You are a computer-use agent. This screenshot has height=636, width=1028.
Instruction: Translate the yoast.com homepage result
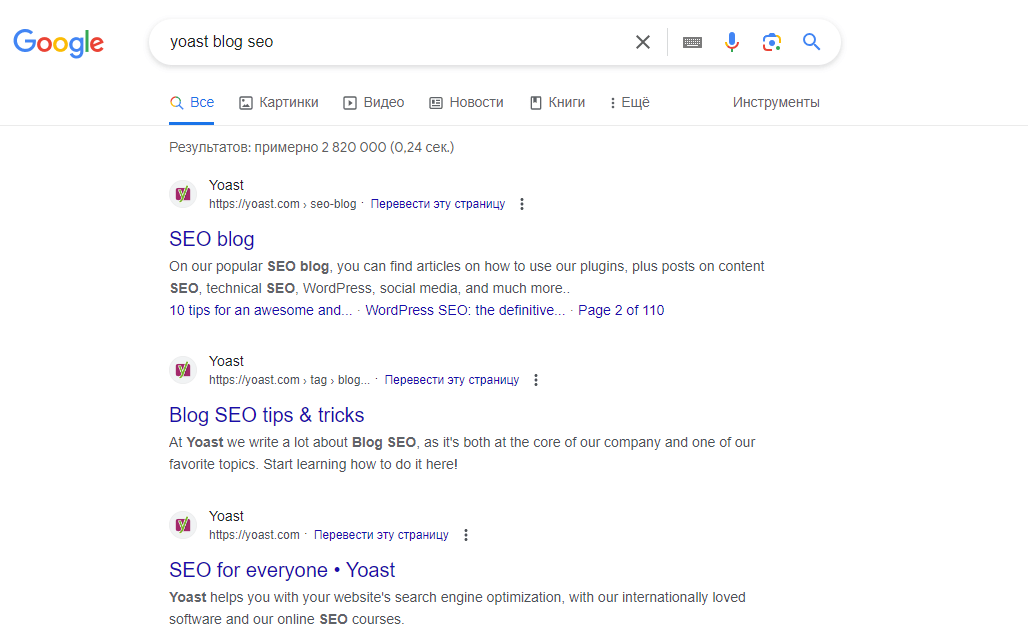381,535
